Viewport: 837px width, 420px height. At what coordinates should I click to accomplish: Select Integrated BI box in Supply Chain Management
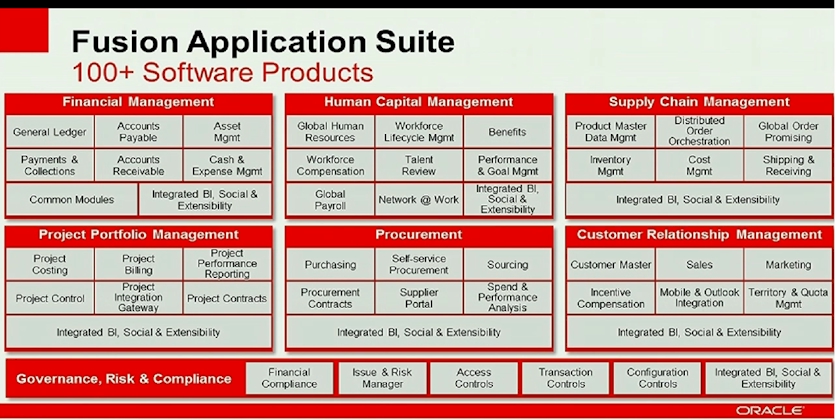coord(699,200)
